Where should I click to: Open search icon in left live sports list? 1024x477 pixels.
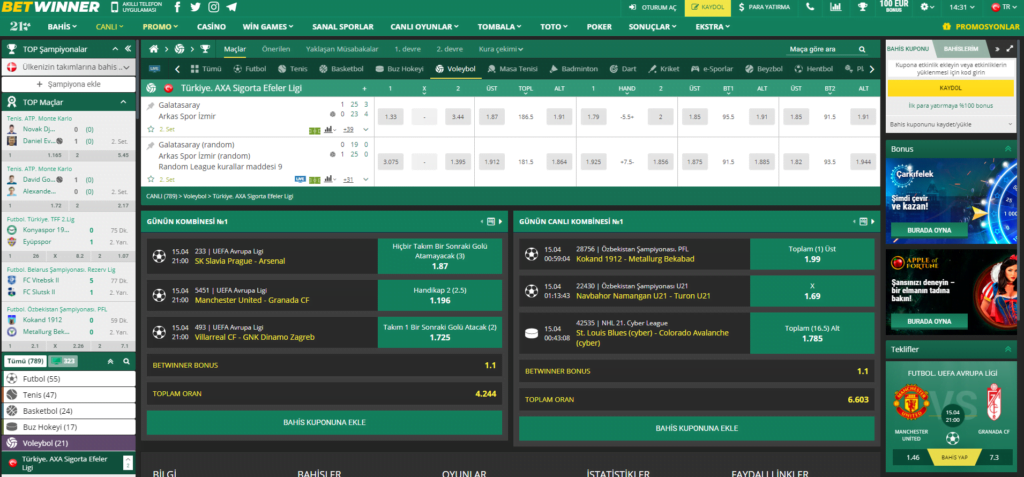(x=127, y=361)
